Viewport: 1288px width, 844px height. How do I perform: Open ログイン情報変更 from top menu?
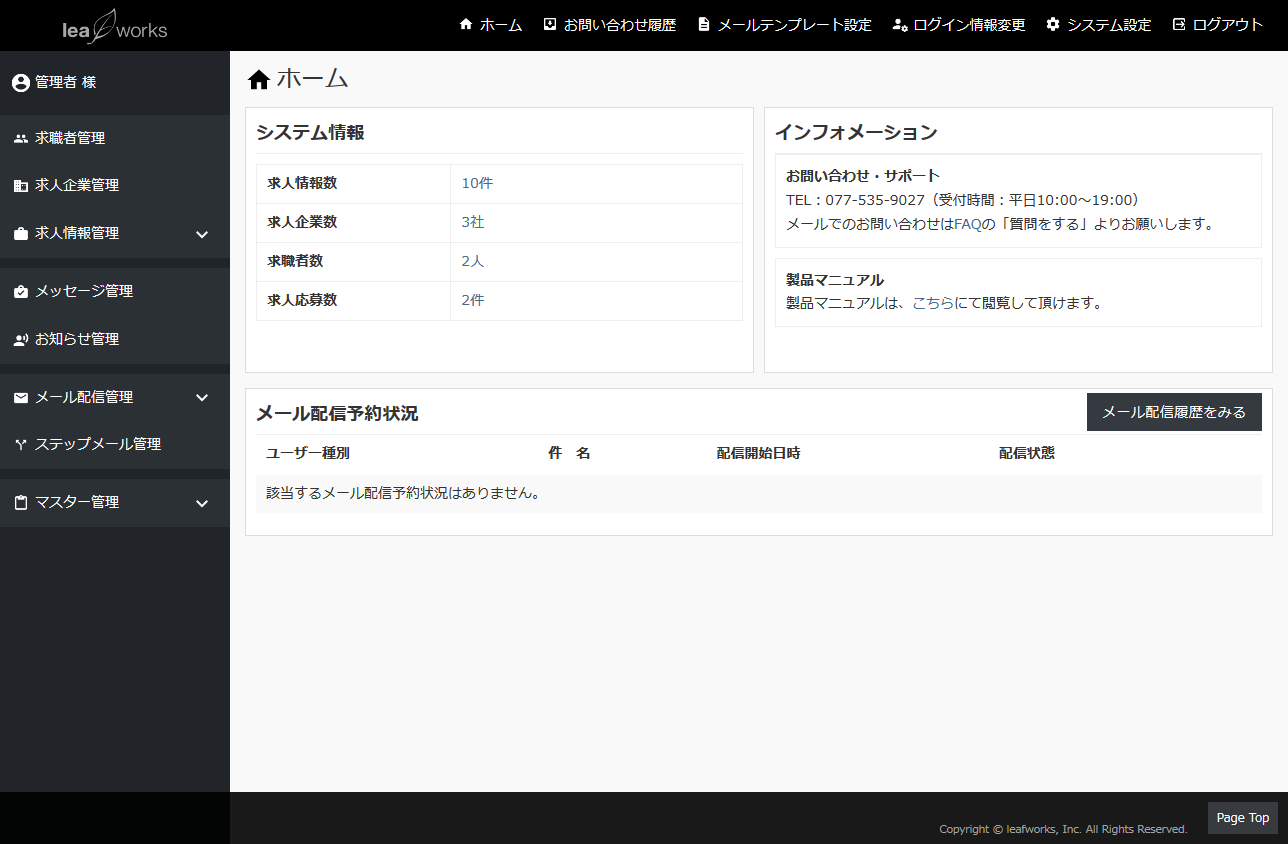[x=968, y=25]
